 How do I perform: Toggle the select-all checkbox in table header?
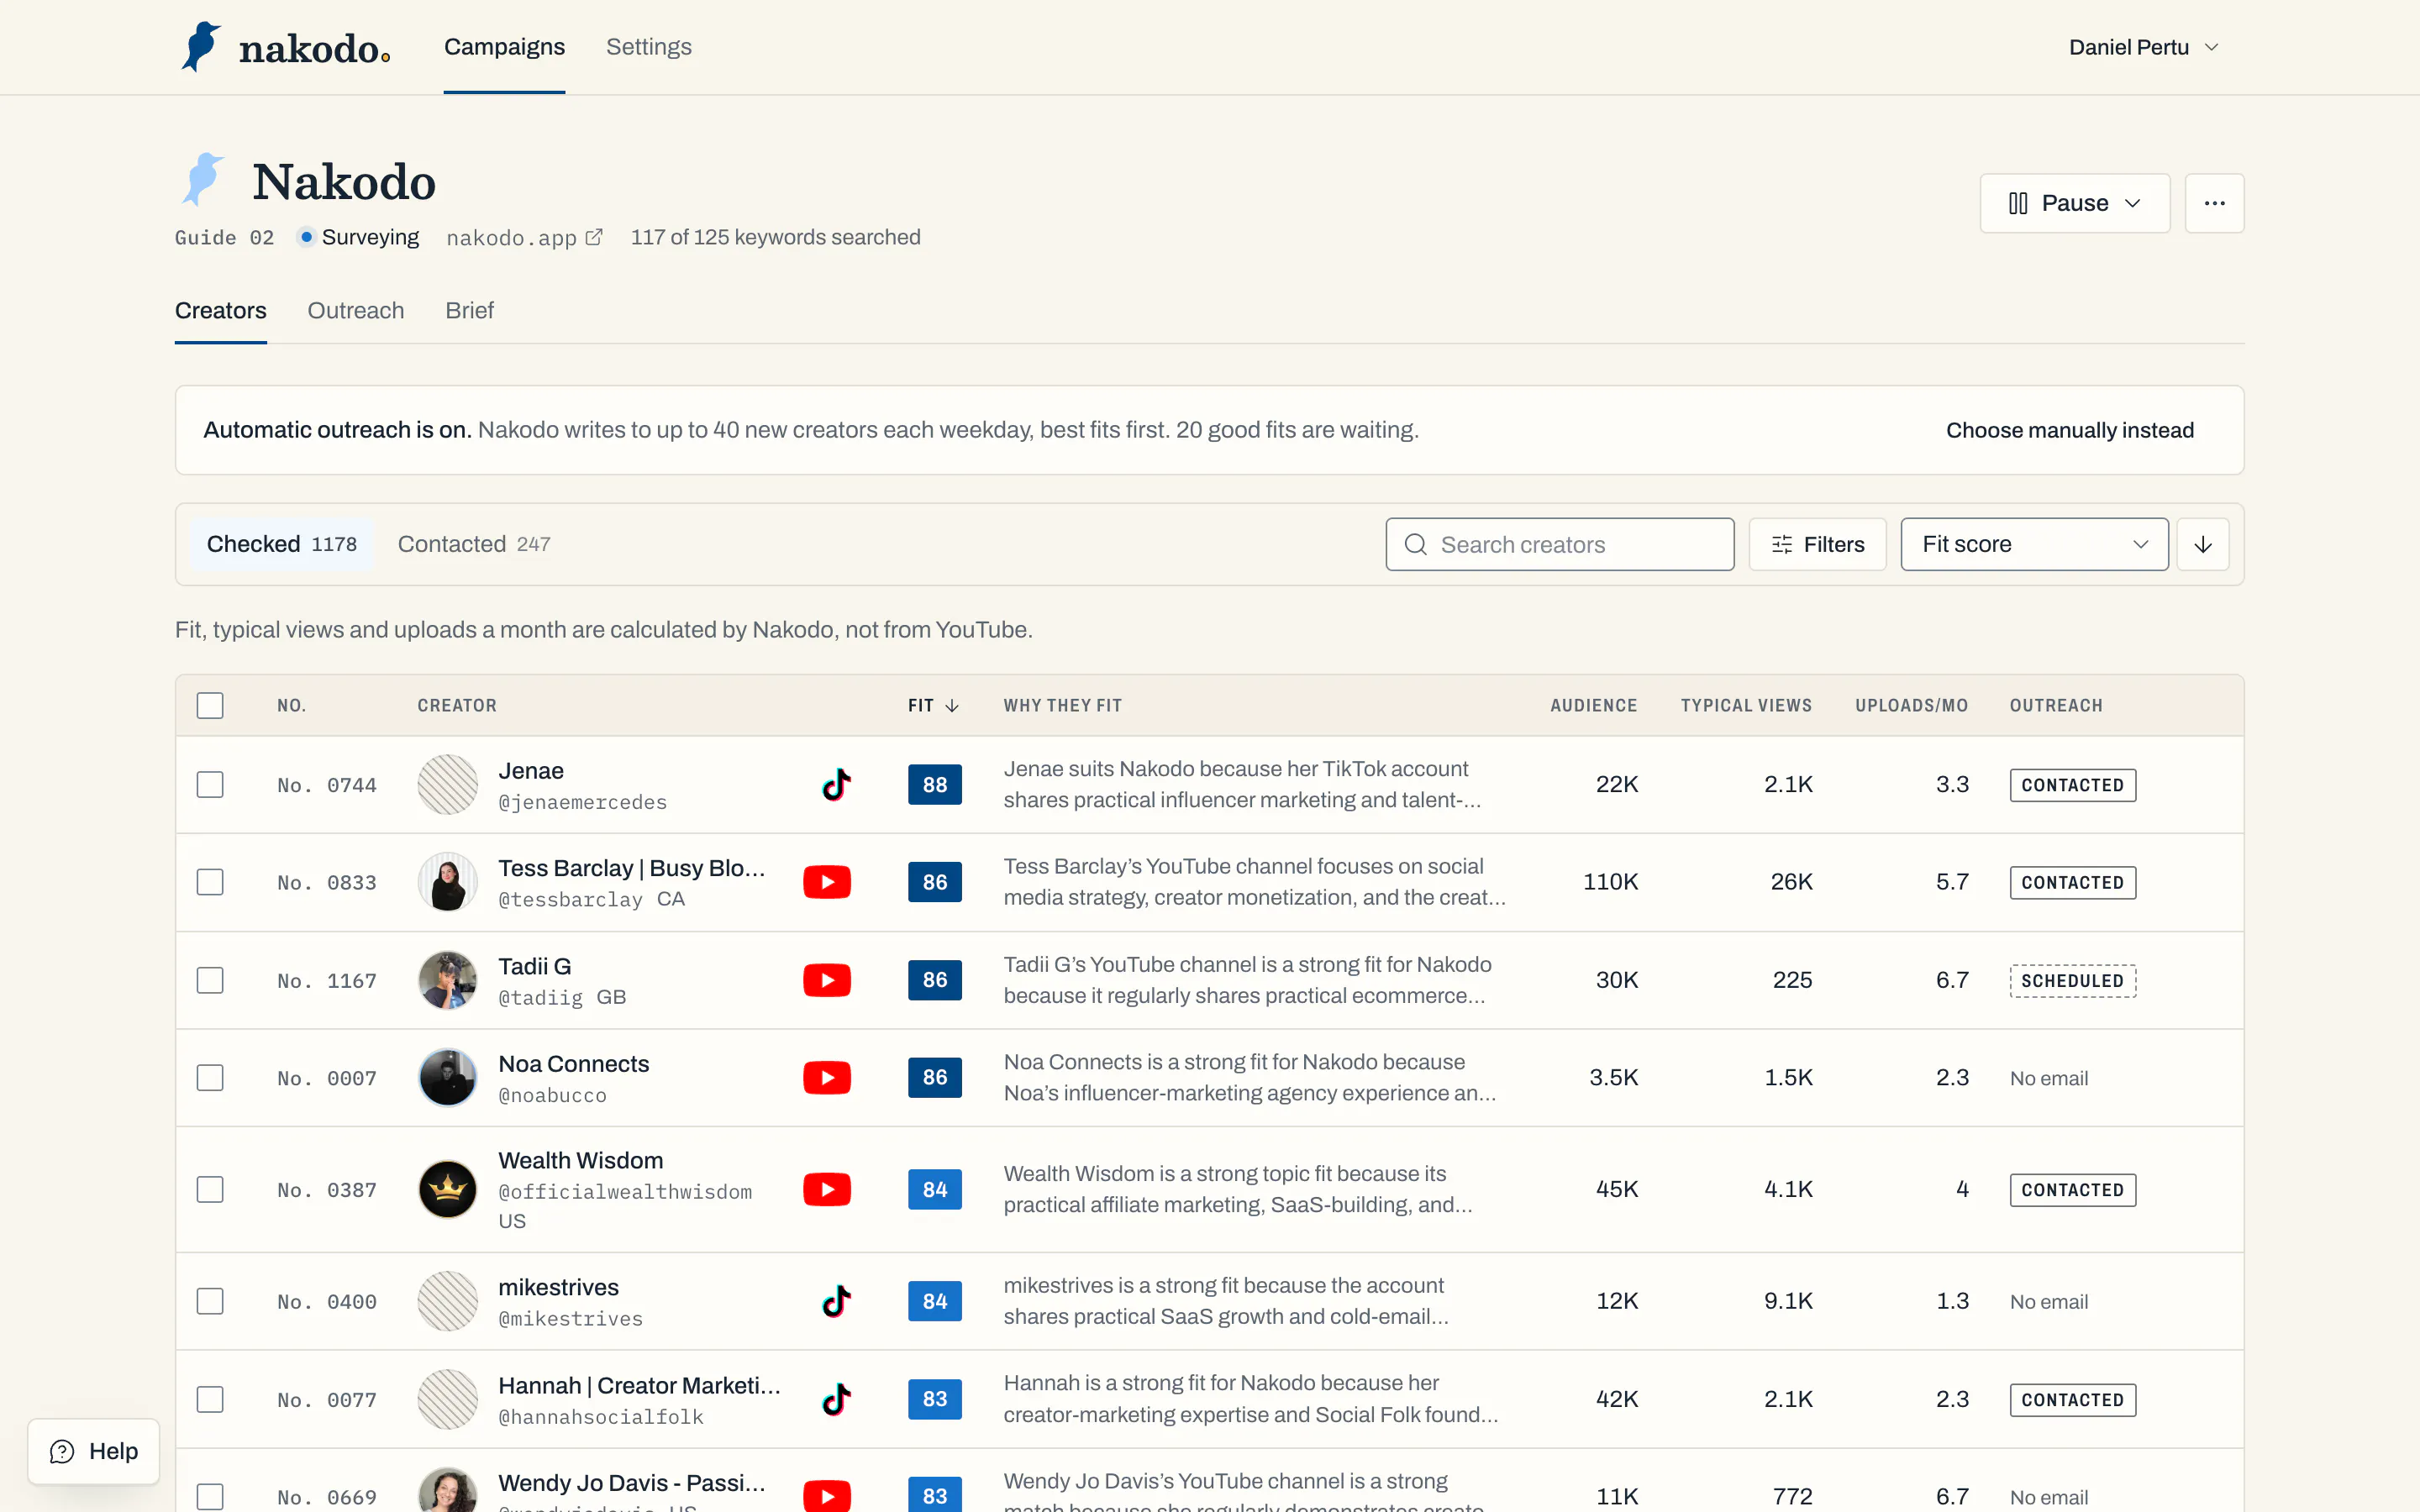pyautogui.click(x=210, y=705)
